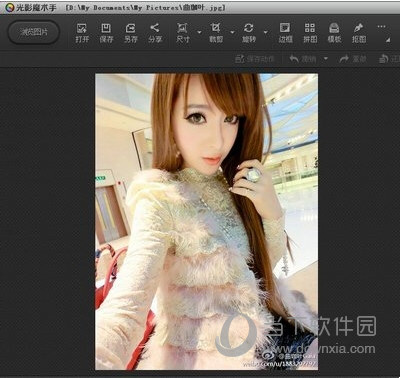Expand the 裁剪 crop dropdown arrow
This screenshot has height=378, width=400.
[232, 32]
